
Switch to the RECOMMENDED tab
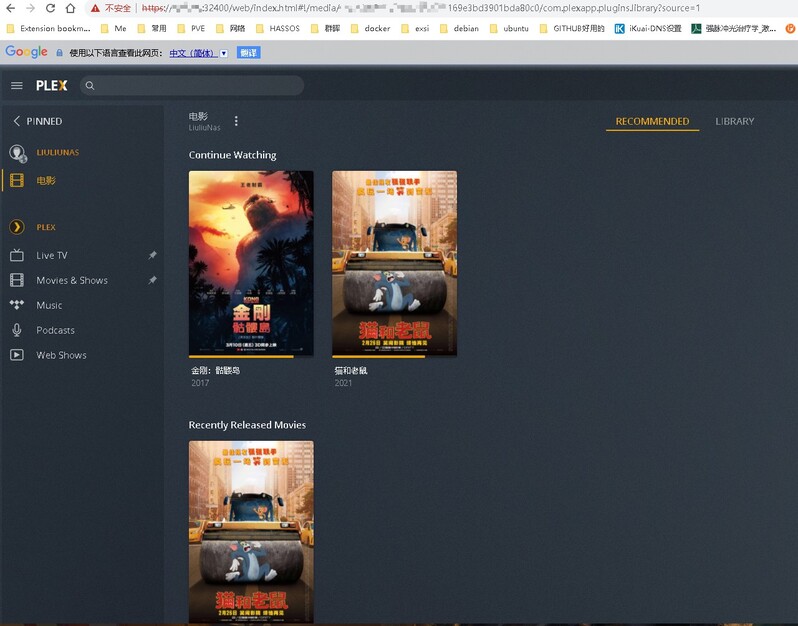click(652, 121)
